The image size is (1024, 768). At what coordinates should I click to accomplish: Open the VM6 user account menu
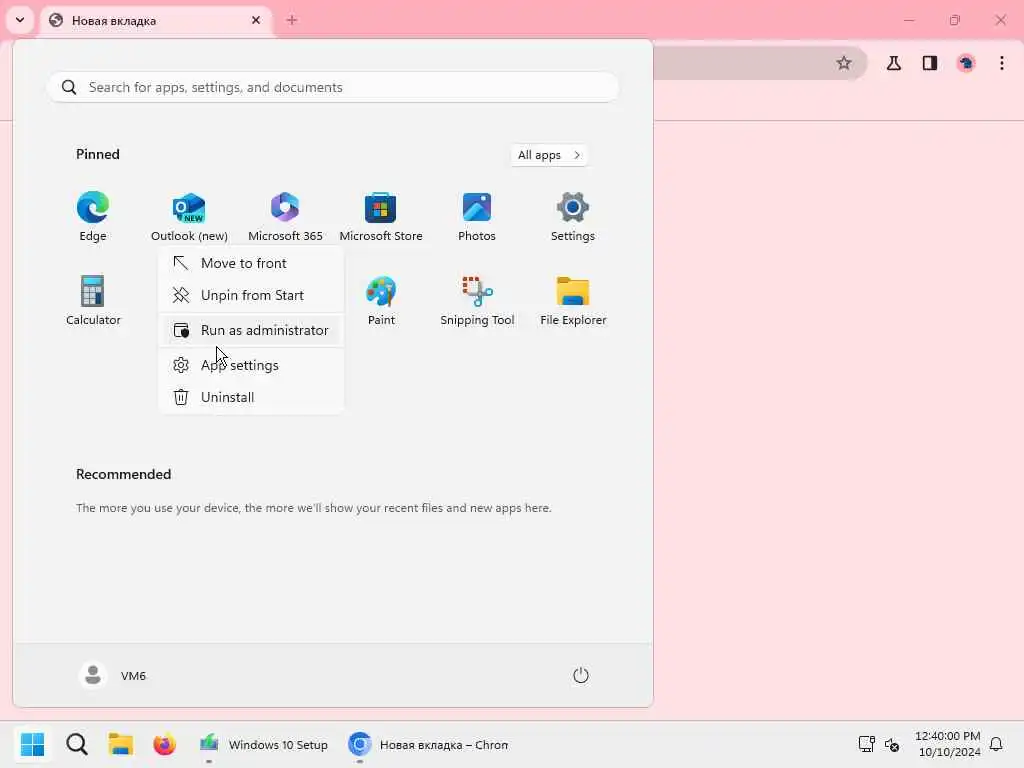(113, 675)
